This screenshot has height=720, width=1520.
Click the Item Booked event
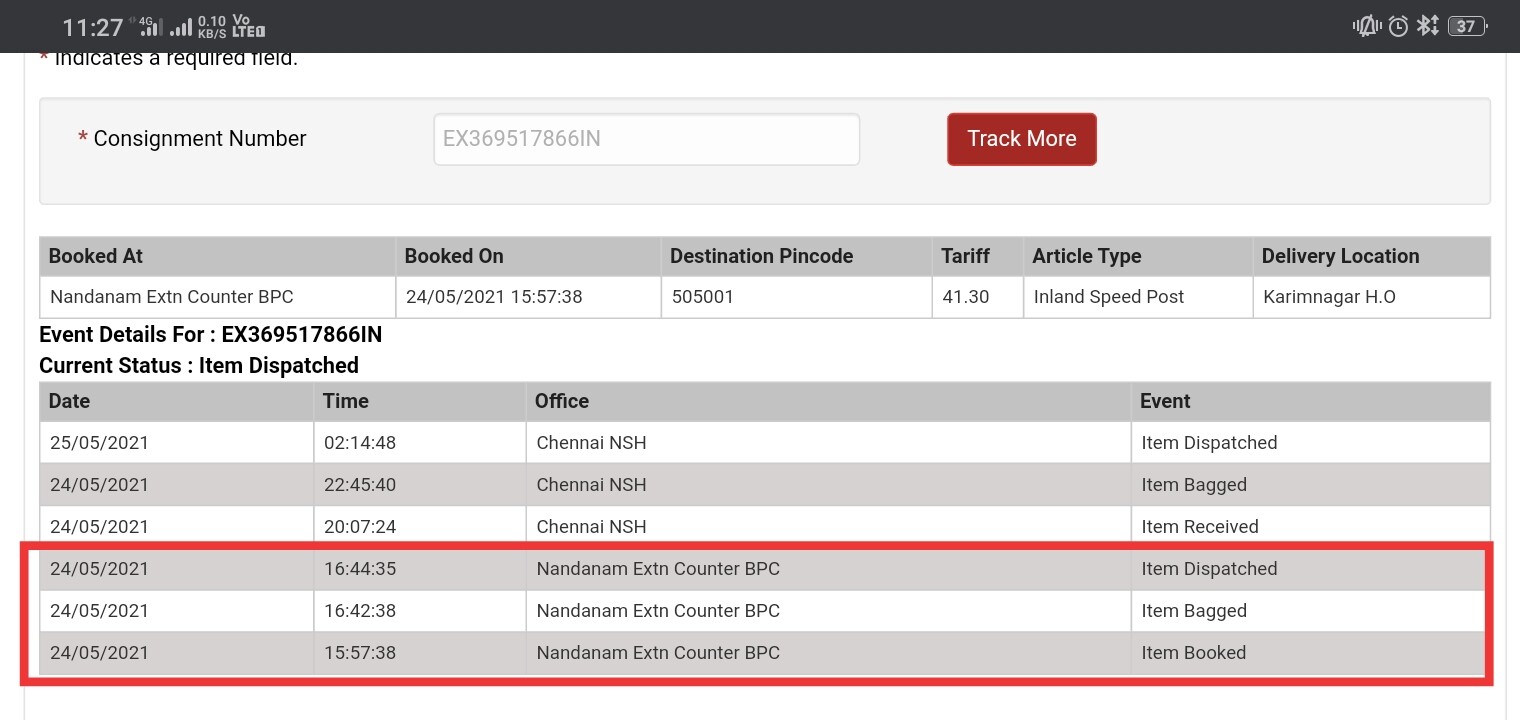pyautogui.click(x=1193, y=653)
